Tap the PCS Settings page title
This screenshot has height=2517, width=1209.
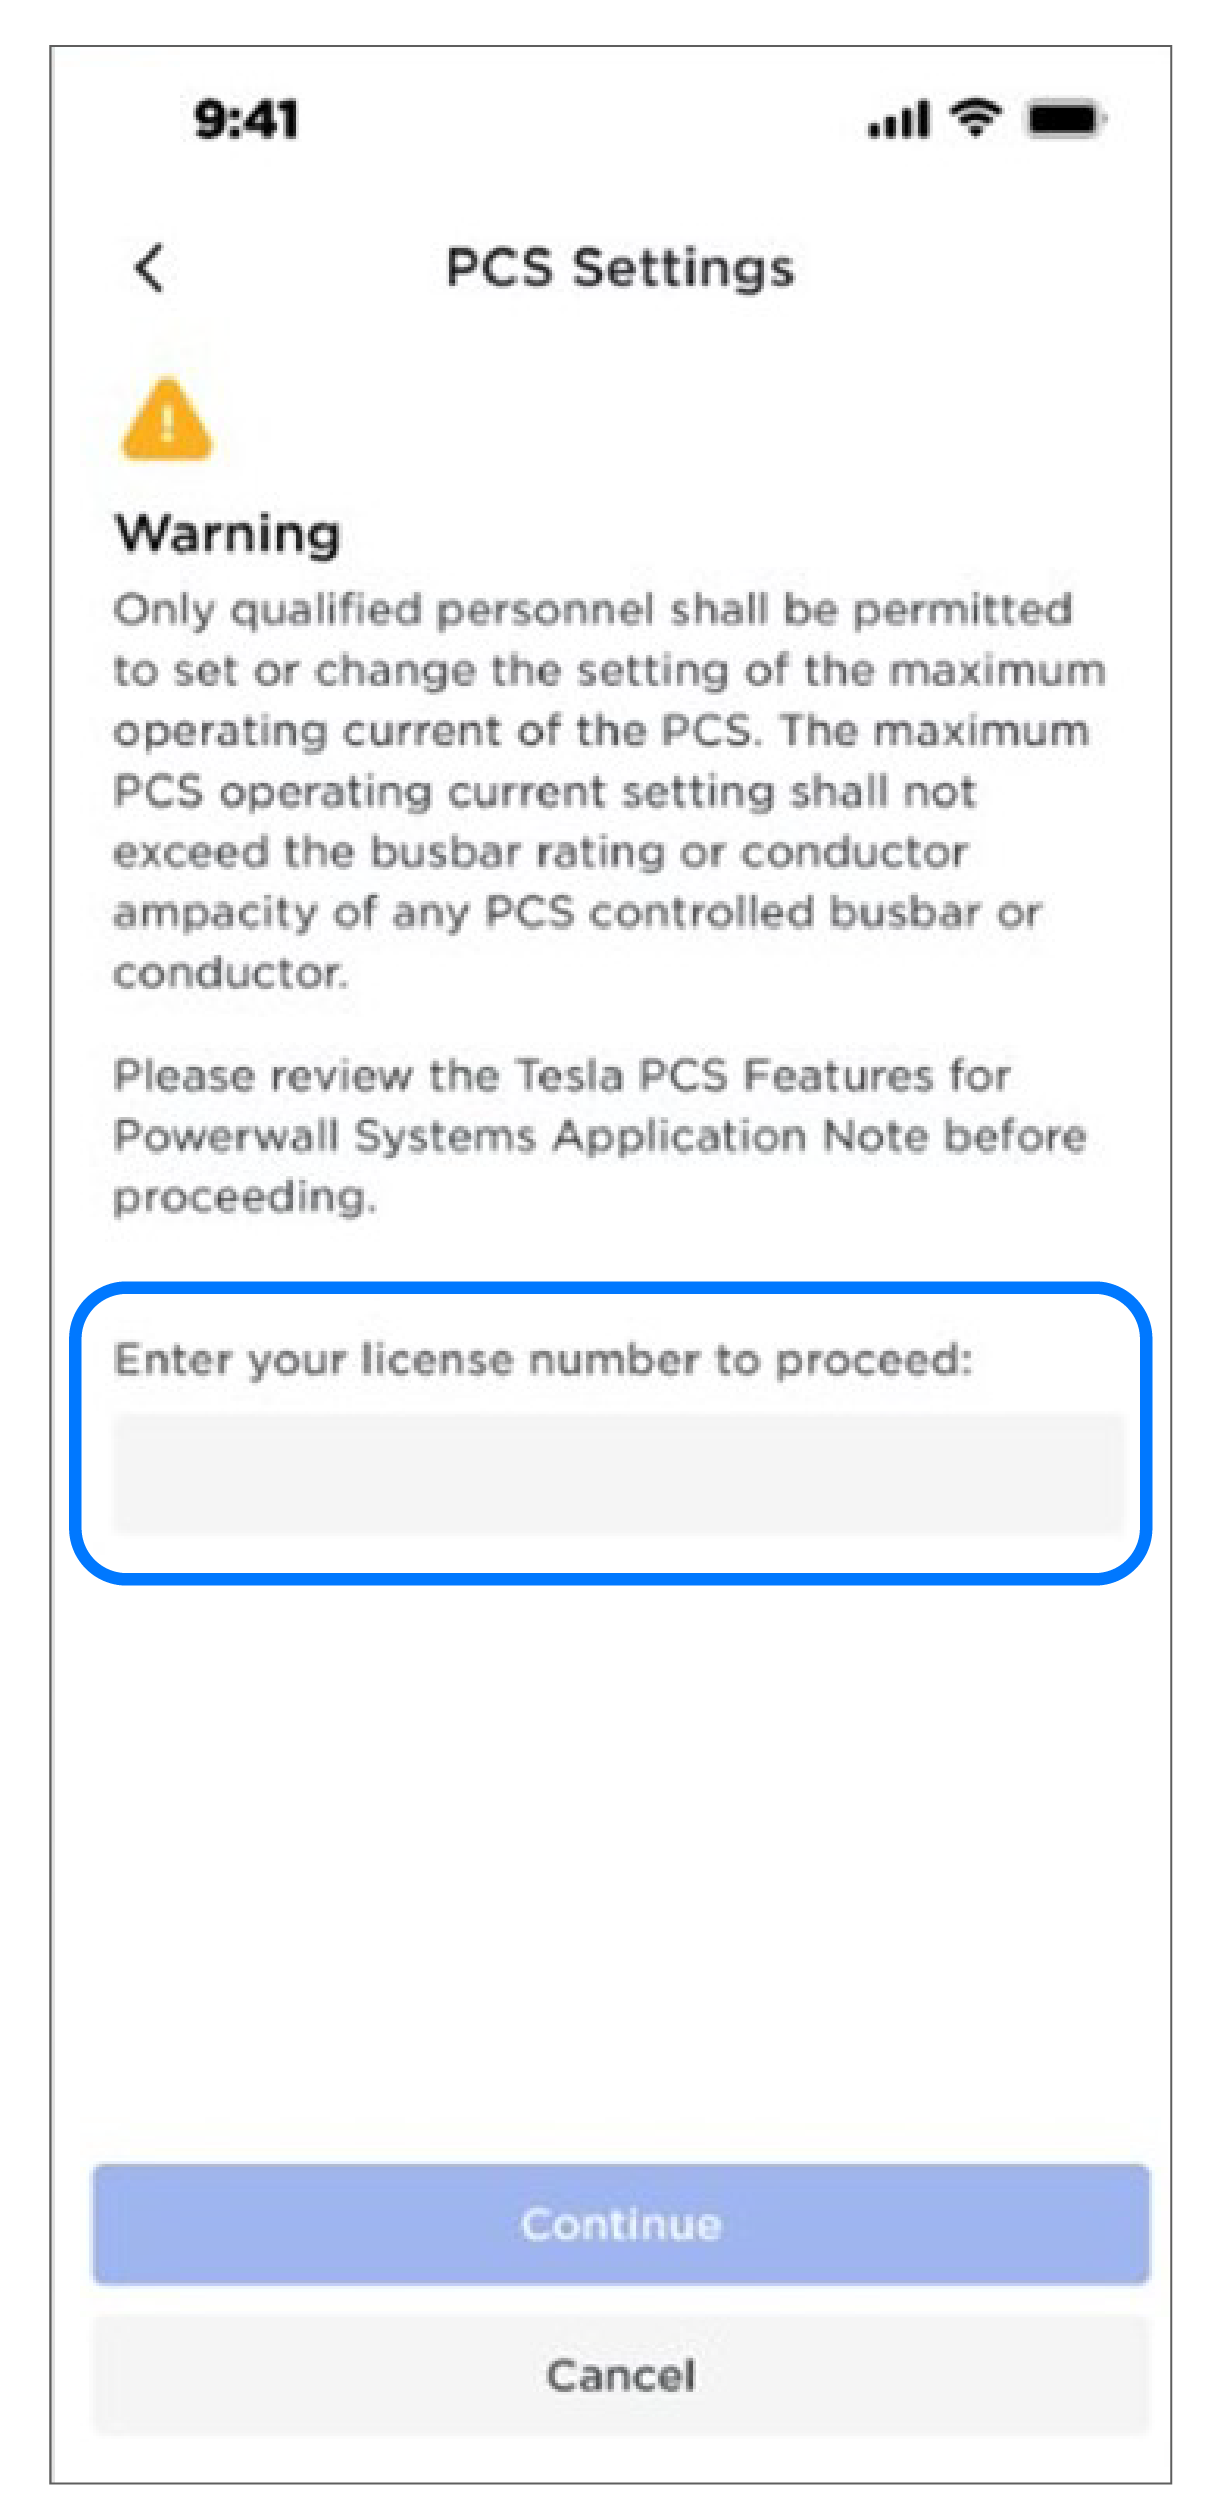point(620,268)
